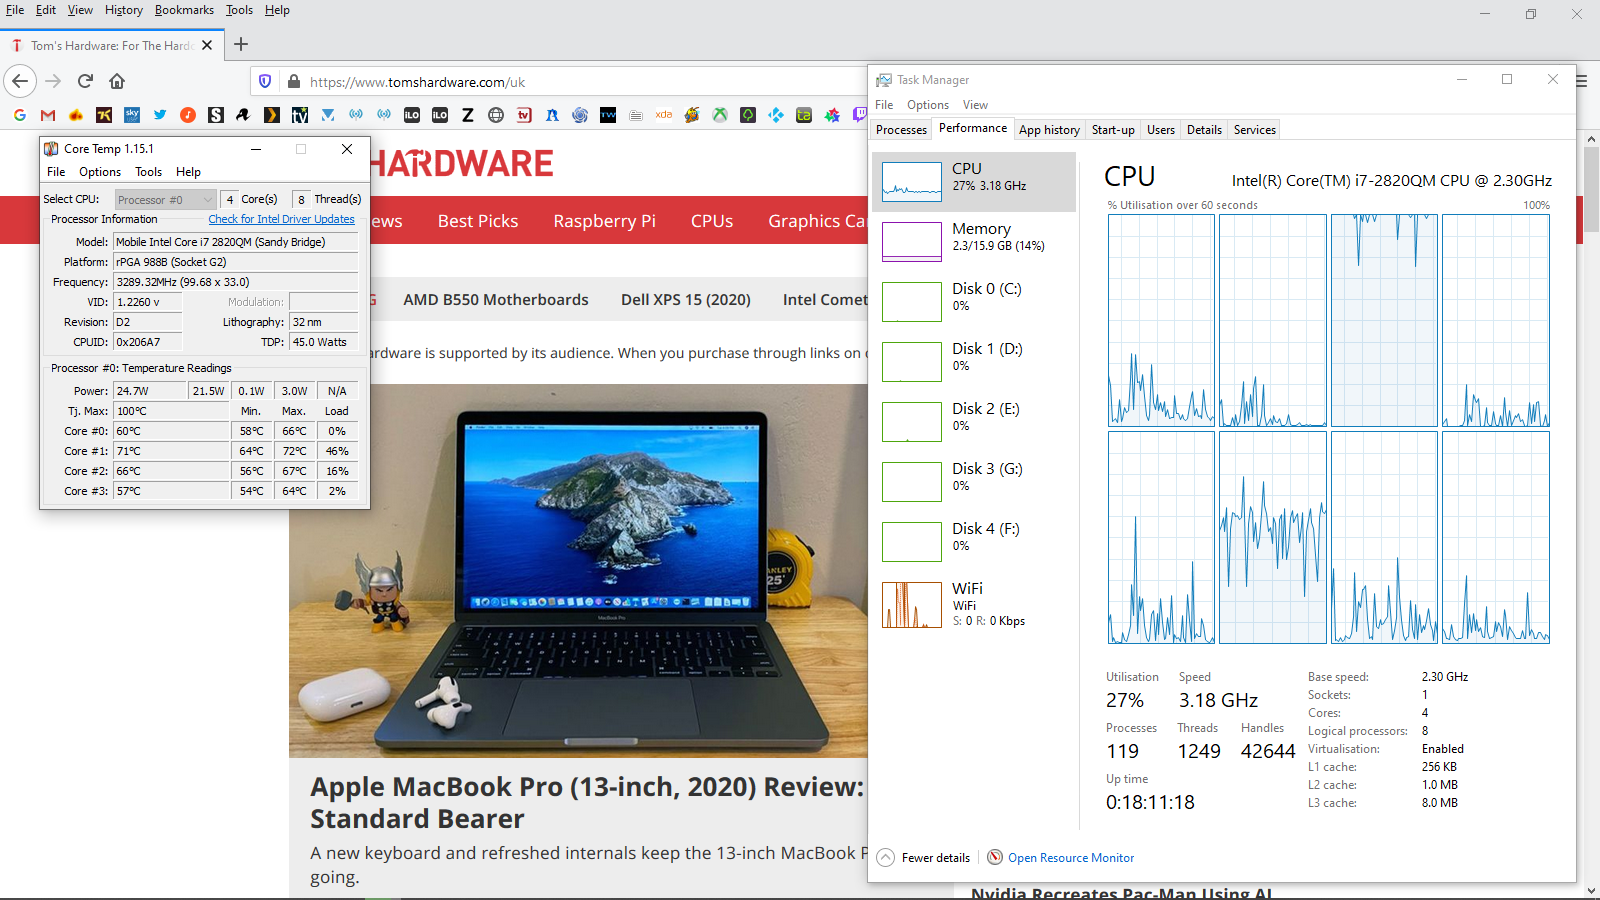The width and height of the screenshot is (1600, 900).
Task: Open Firefox History menu
Action: tap(124, 10)
